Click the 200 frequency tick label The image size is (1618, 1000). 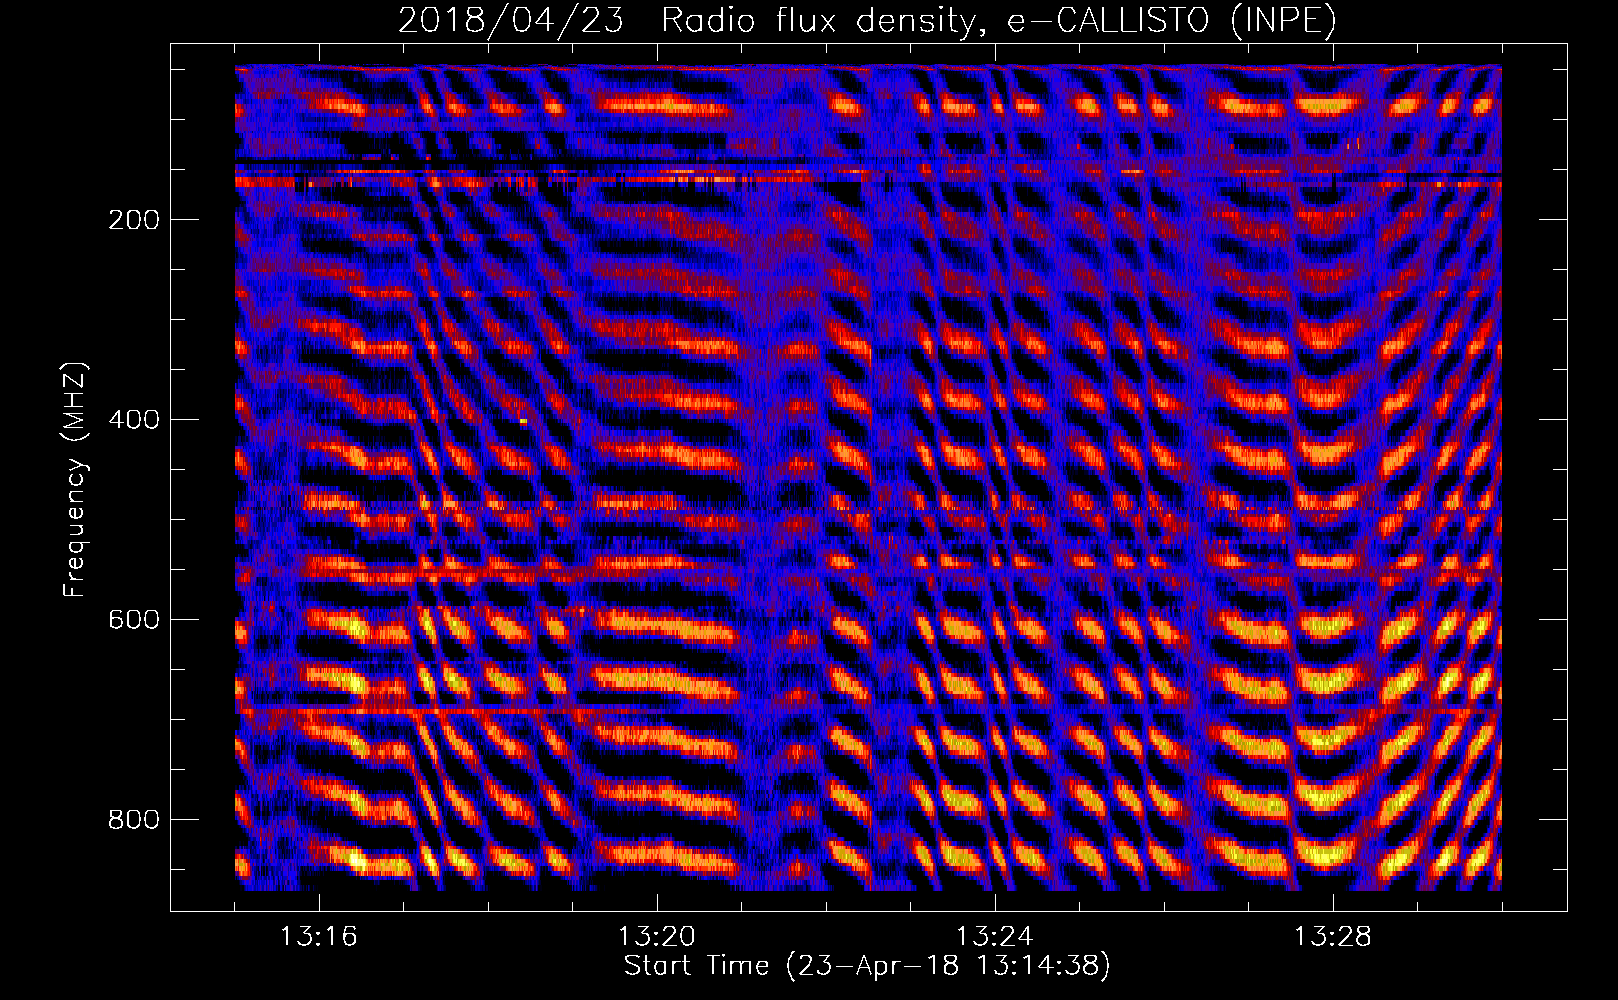(134, 219)
